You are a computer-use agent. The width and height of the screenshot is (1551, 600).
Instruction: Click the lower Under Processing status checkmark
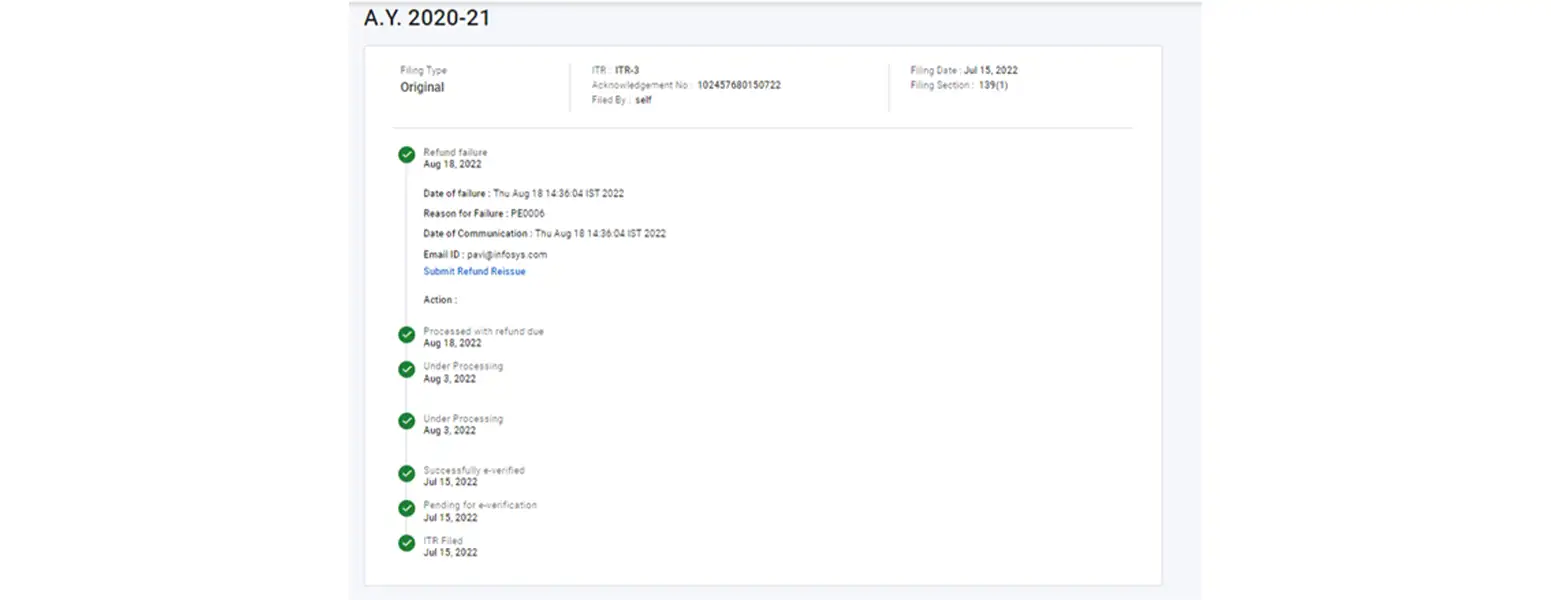406,422
